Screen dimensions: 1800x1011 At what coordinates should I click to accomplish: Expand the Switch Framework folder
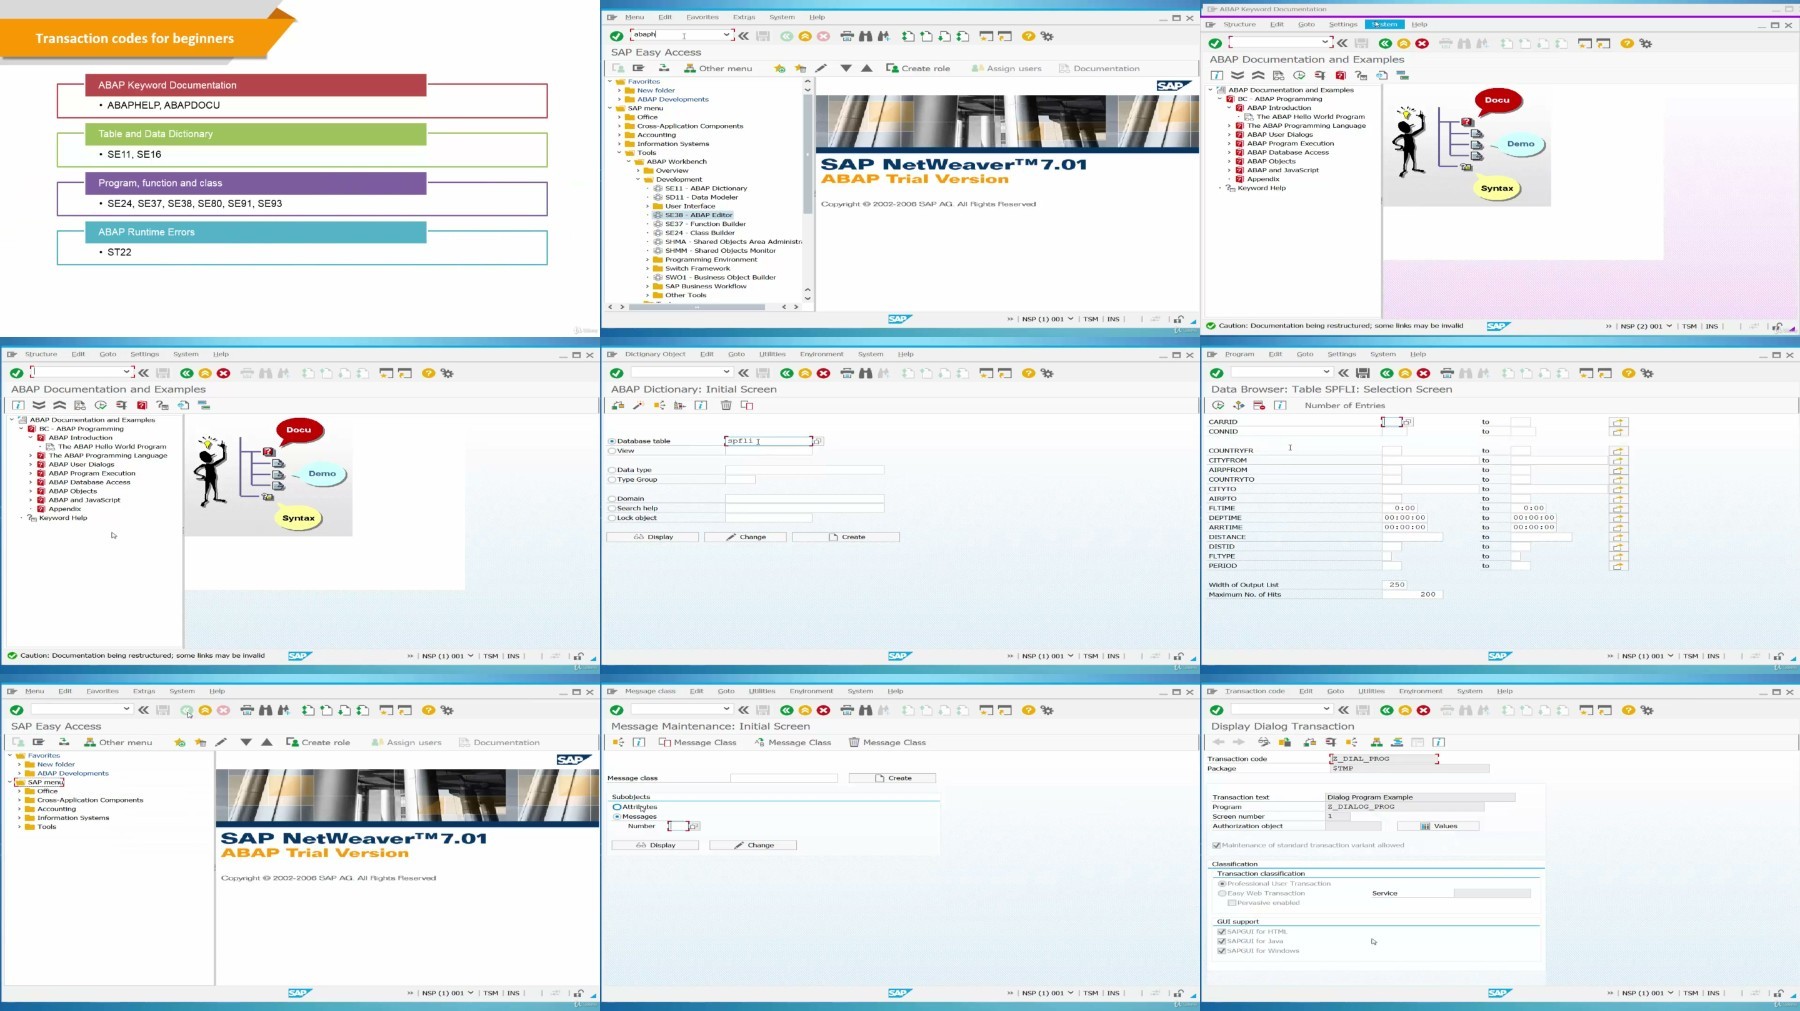point(648,269)
